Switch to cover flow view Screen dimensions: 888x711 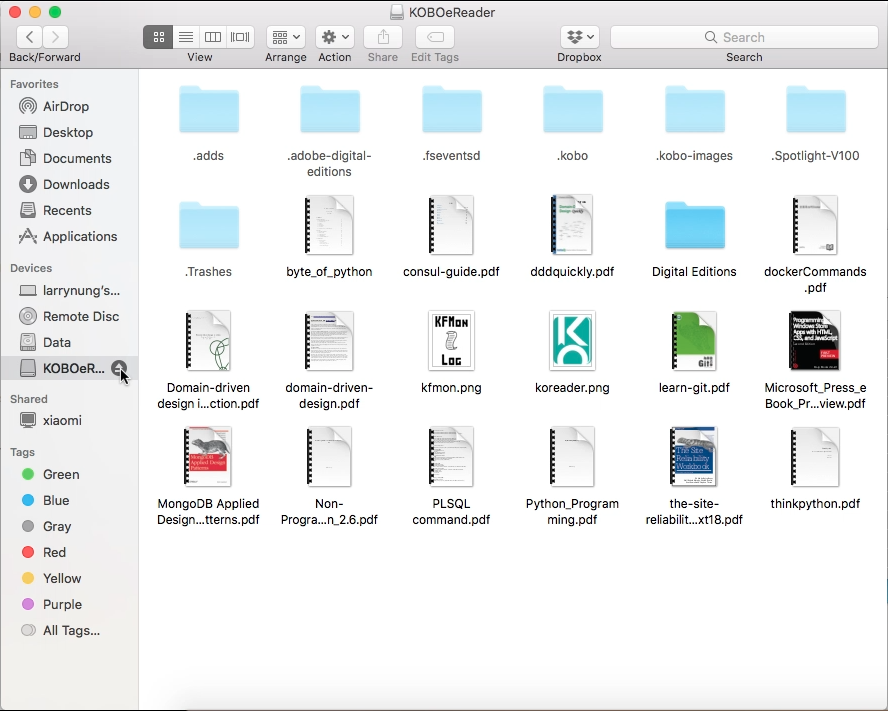pos(240,37)
